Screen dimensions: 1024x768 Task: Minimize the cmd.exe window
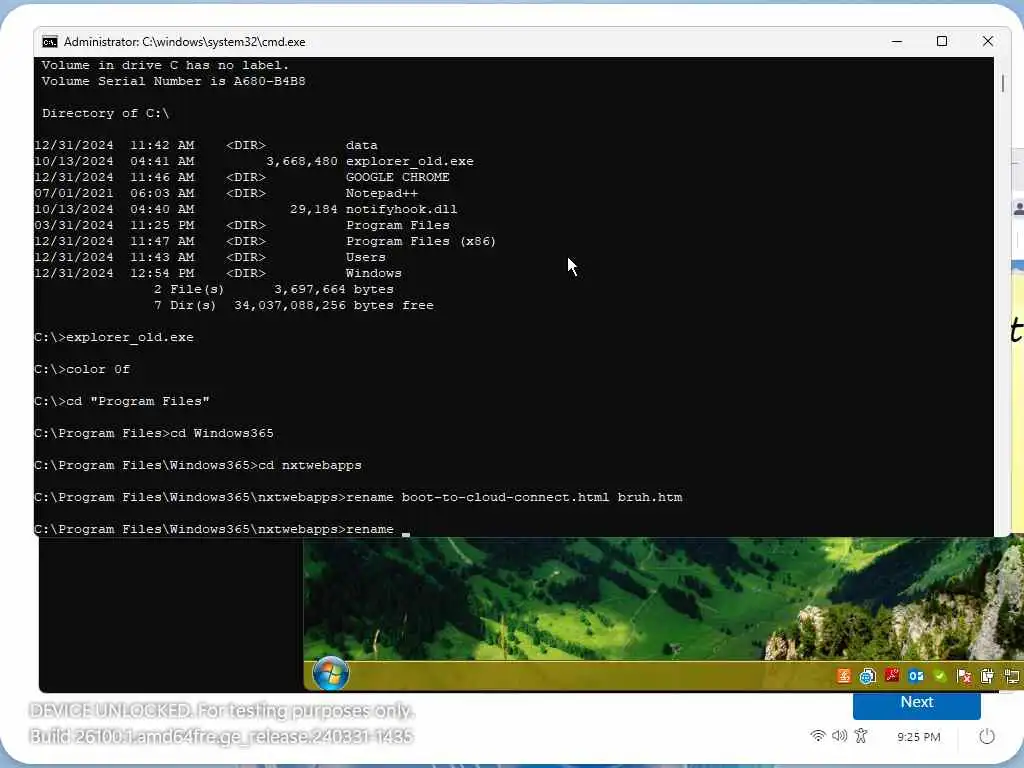click(897, 42)
